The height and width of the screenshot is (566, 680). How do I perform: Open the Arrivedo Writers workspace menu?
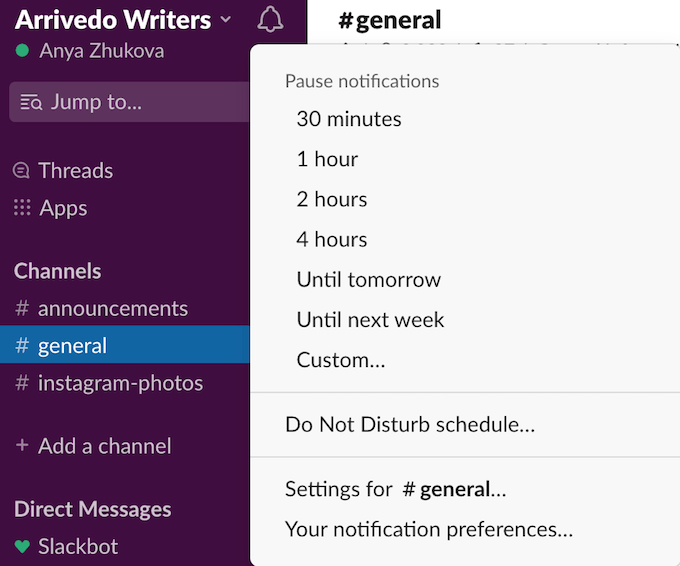tap(123, 20)
